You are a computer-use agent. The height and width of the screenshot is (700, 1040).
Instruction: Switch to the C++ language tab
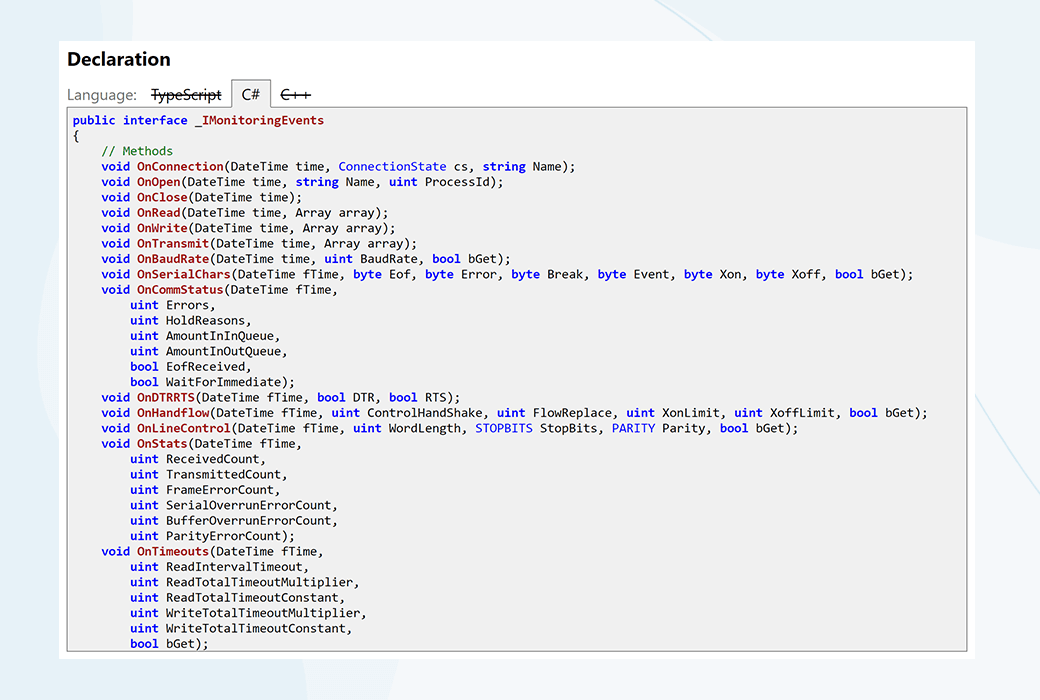tap(295, 95)
